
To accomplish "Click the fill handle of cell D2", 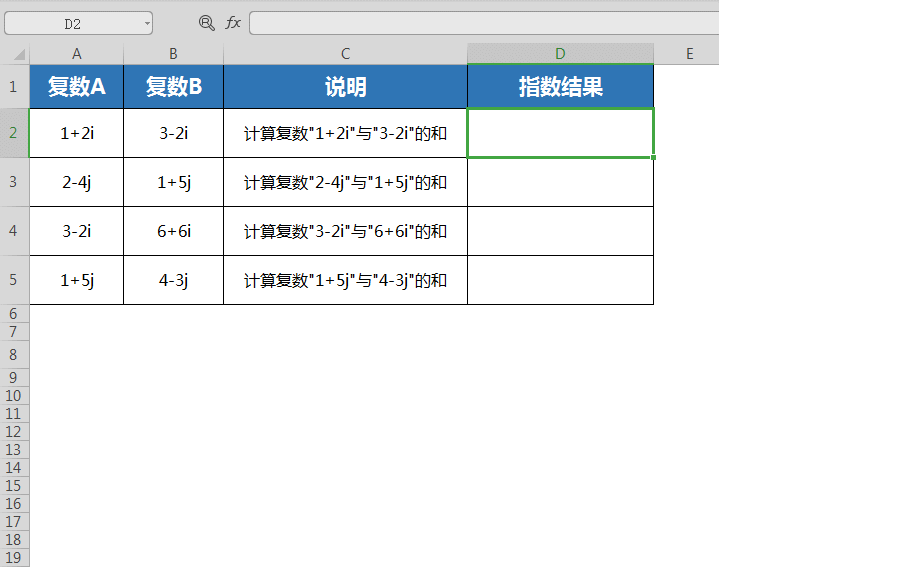I will click(654, 157).
